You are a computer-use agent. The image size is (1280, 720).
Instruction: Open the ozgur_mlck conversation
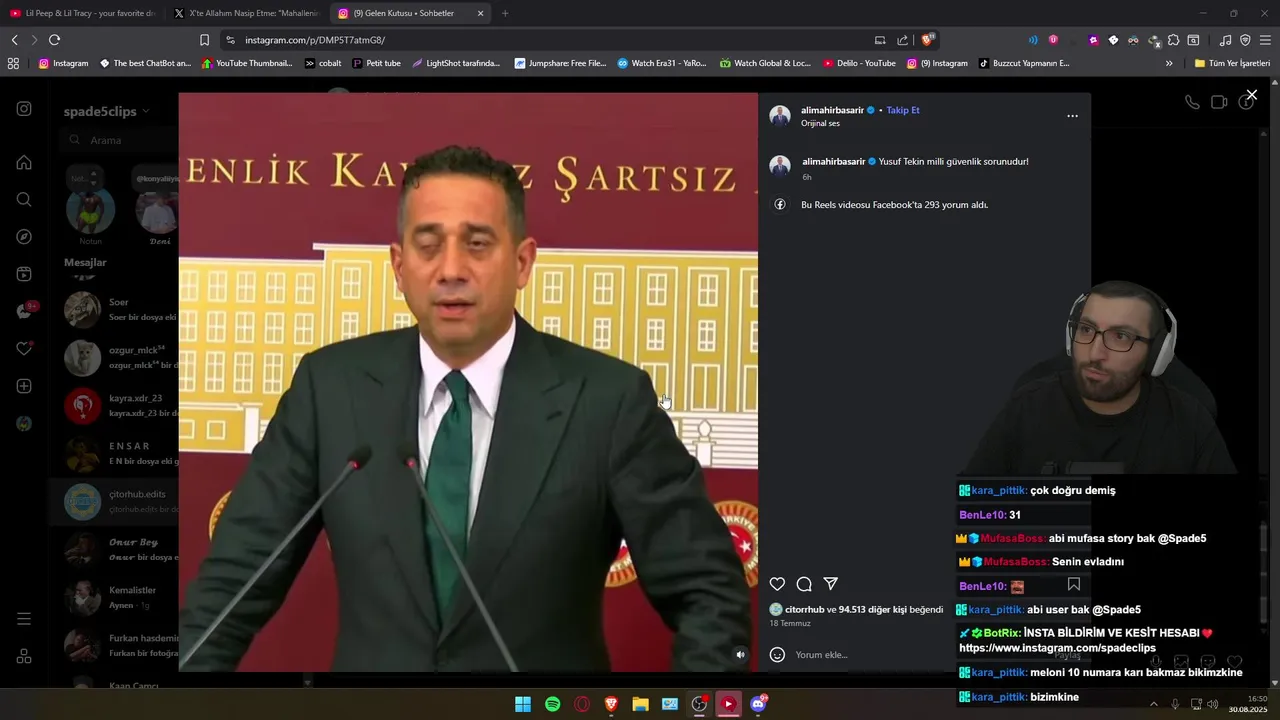pos(115,358)
